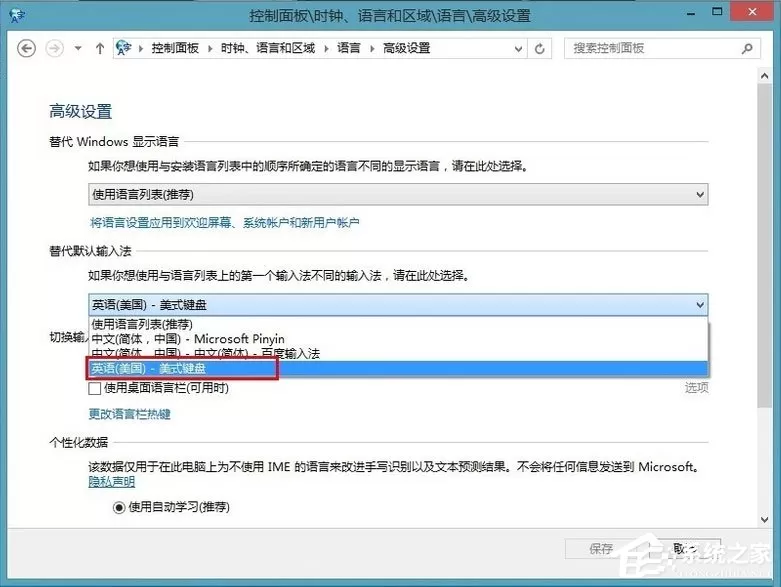
Task: Click the Forward navigation arrow
Action: tap(54, 49)
